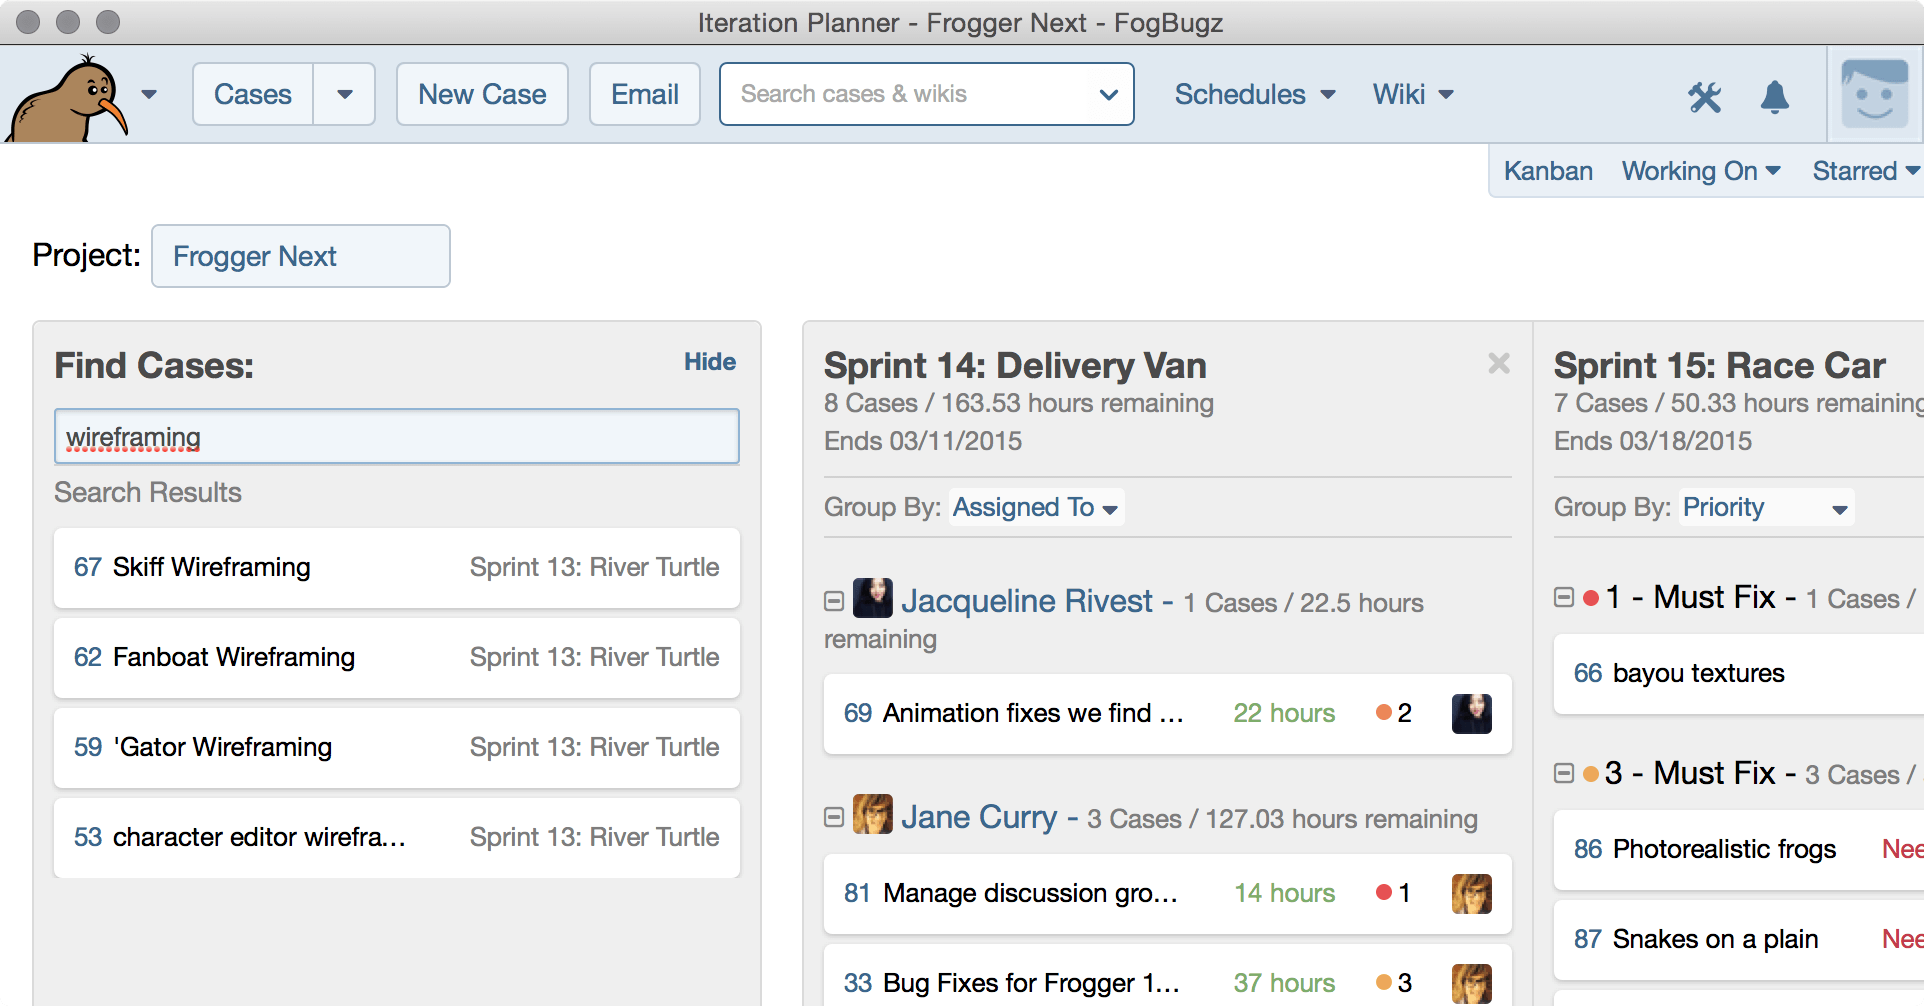
Task: Click the 37 hours estimate on case 33
Action: pos(1284,983)
